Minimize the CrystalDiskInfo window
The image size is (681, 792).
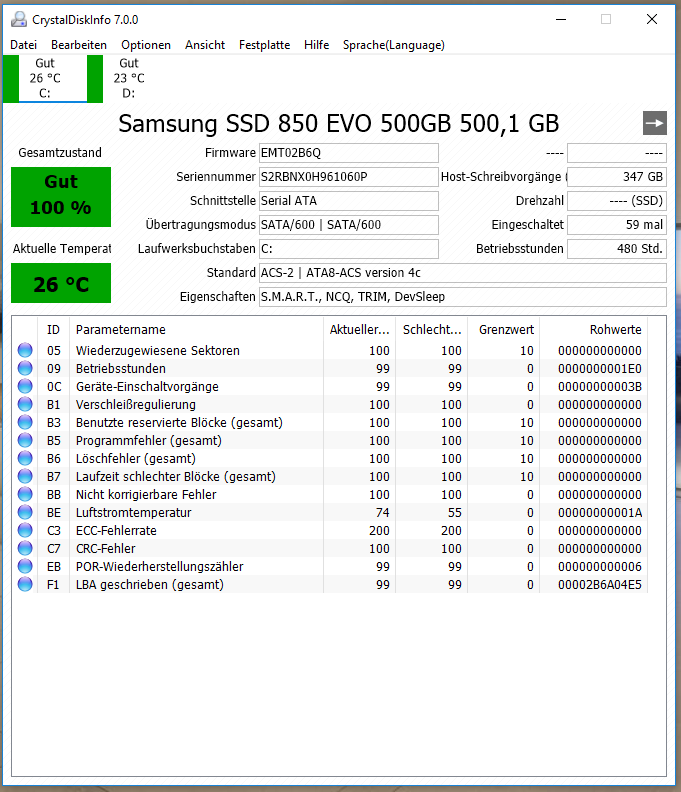561,20
